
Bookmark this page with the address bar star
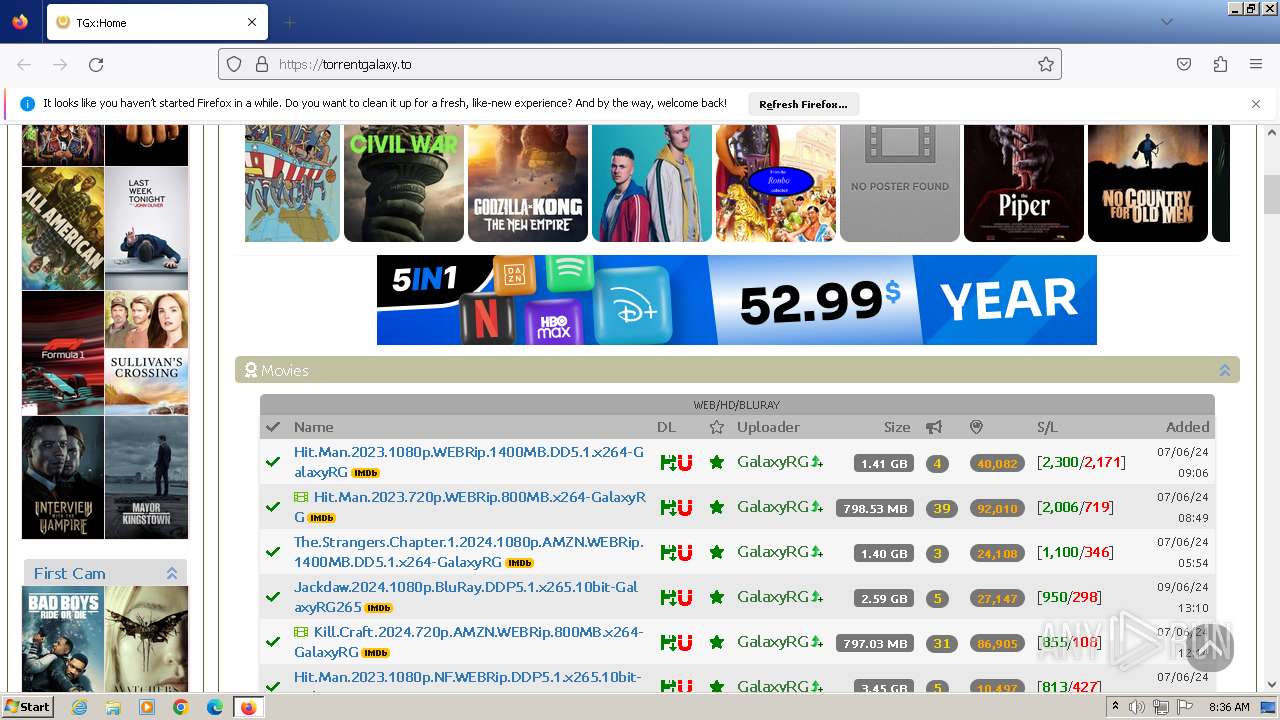coord(1046,64)
